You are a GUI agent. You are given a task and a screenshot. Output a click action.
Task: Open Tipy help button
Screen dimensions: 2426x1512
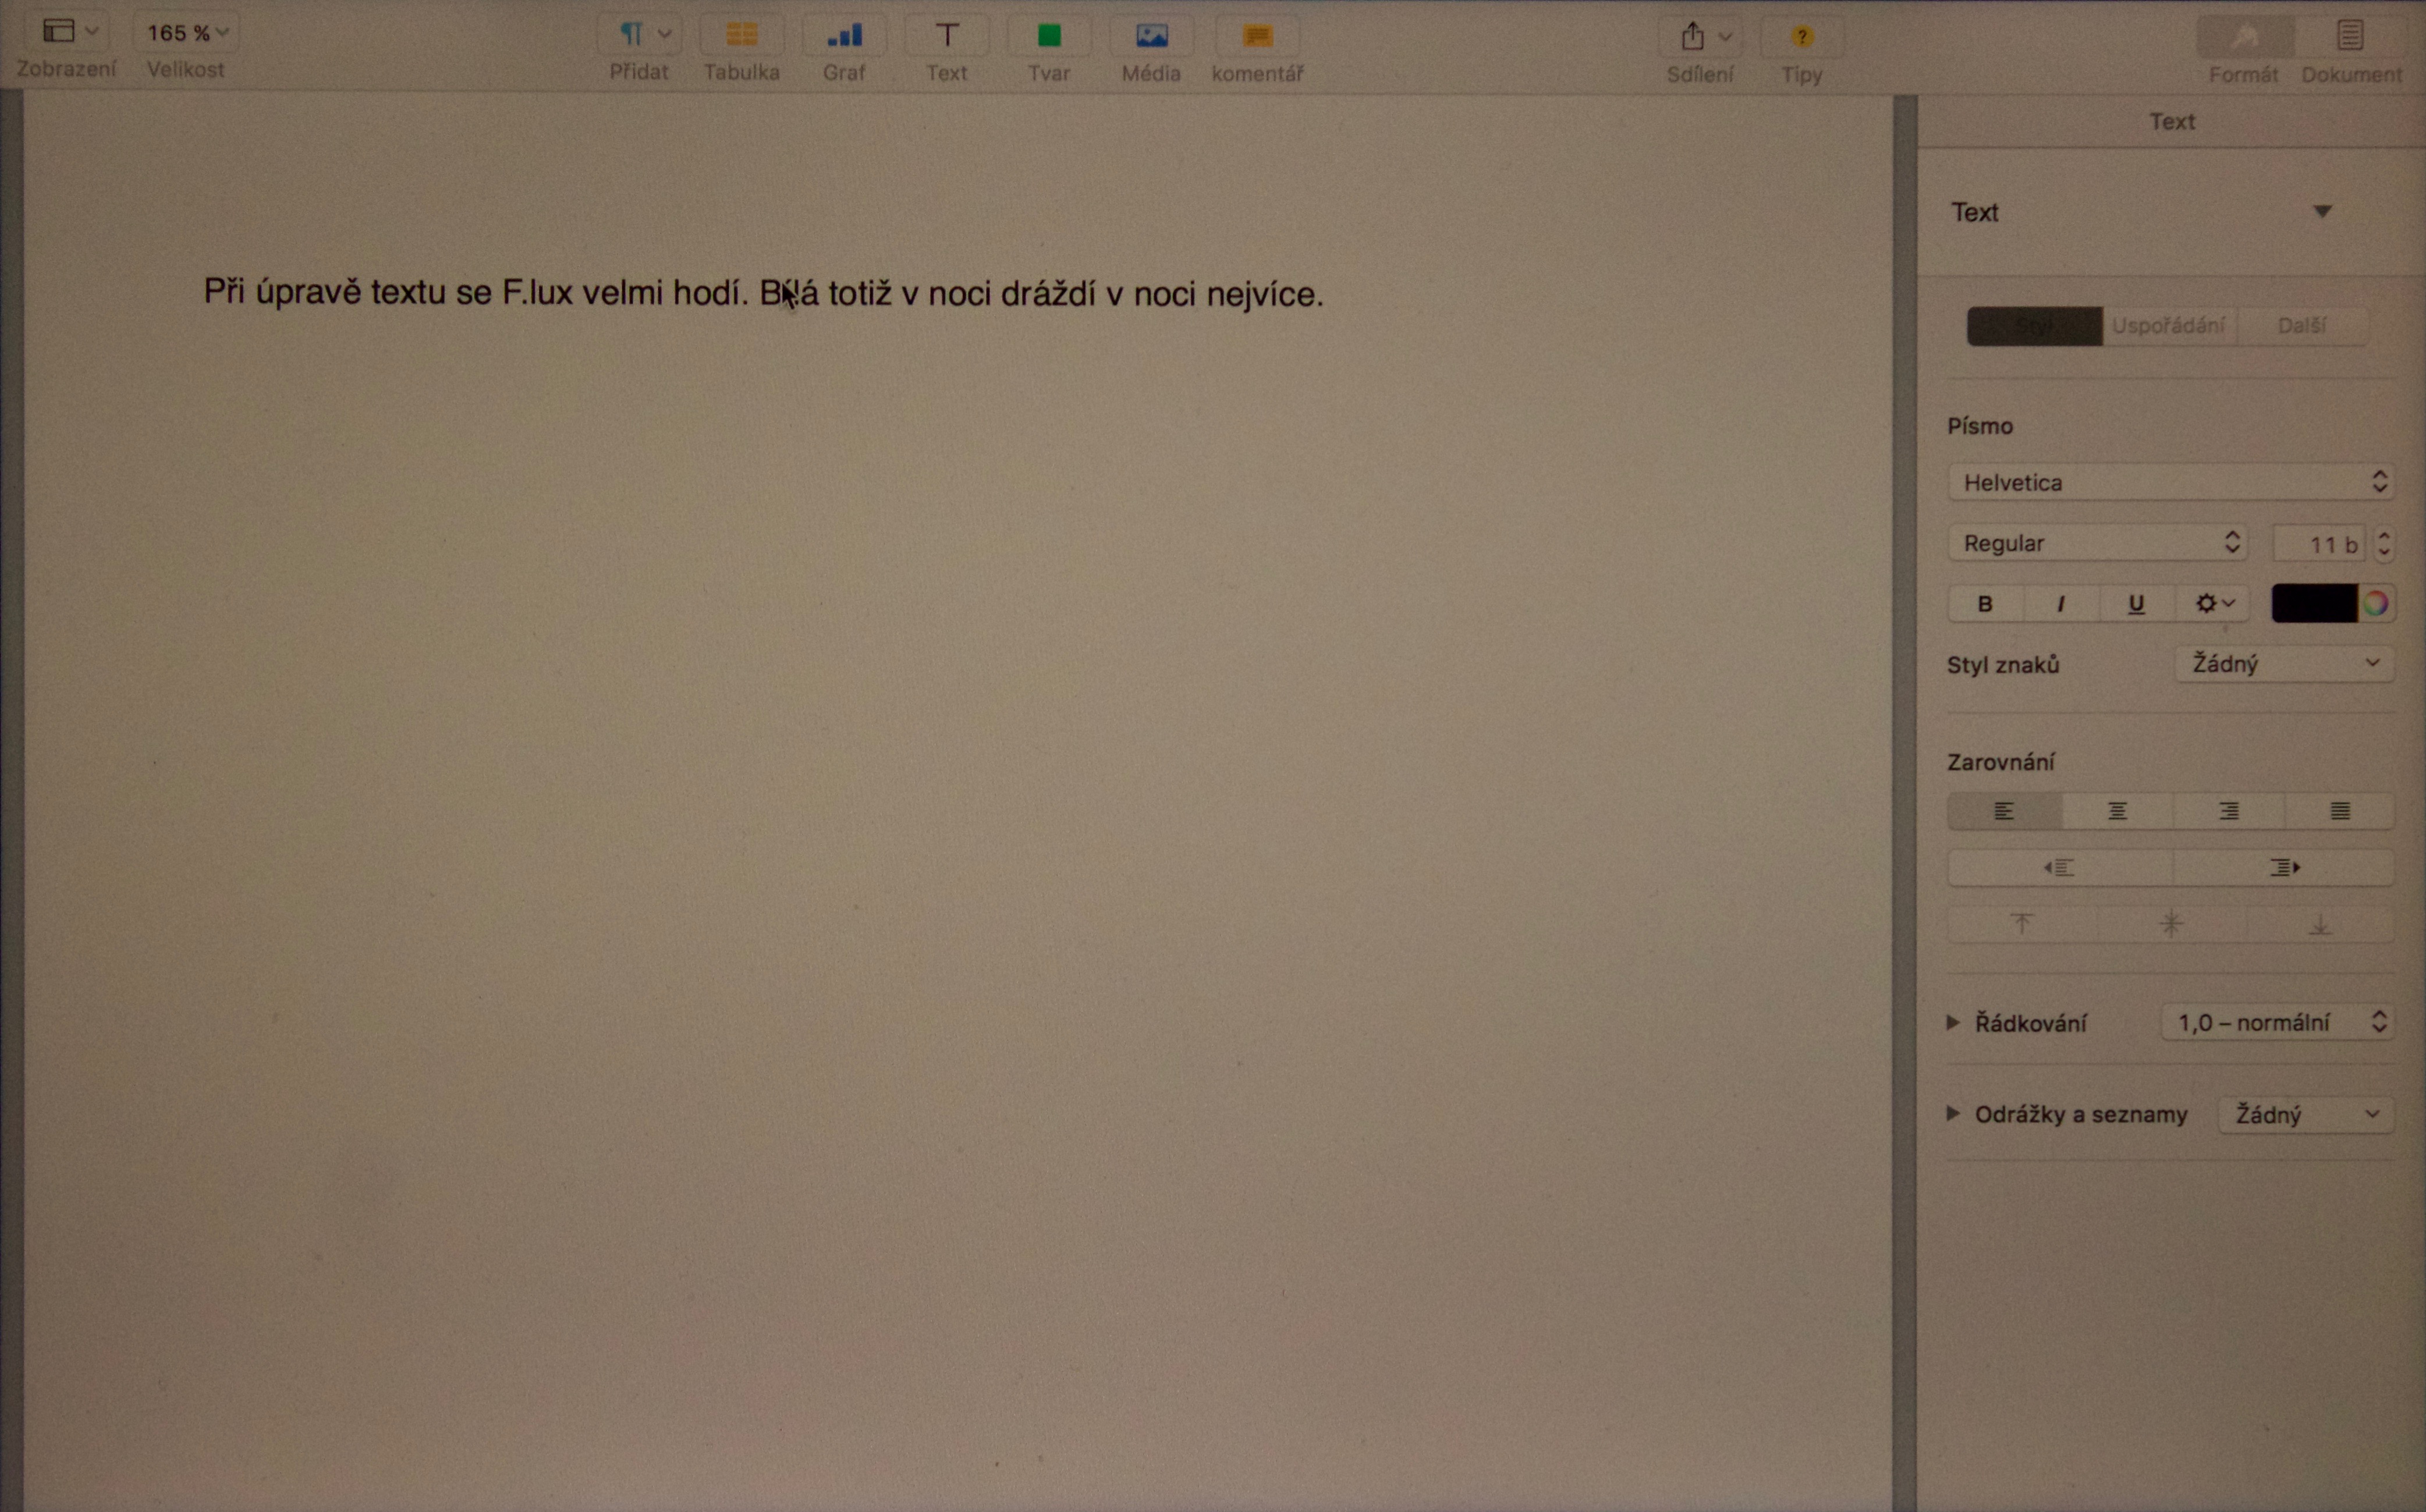1801,37
